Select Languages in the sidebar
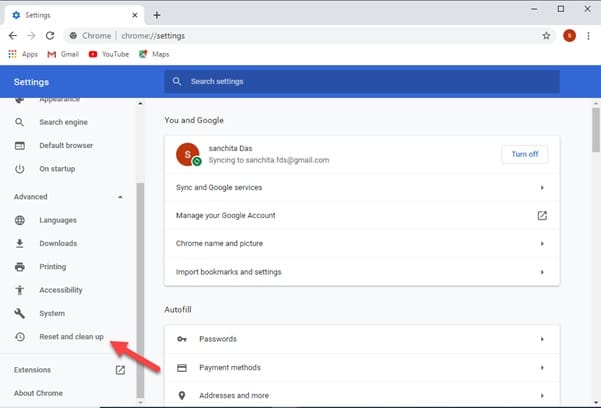The width and height of the screenshot is (601, 408). tap(58, 220)
